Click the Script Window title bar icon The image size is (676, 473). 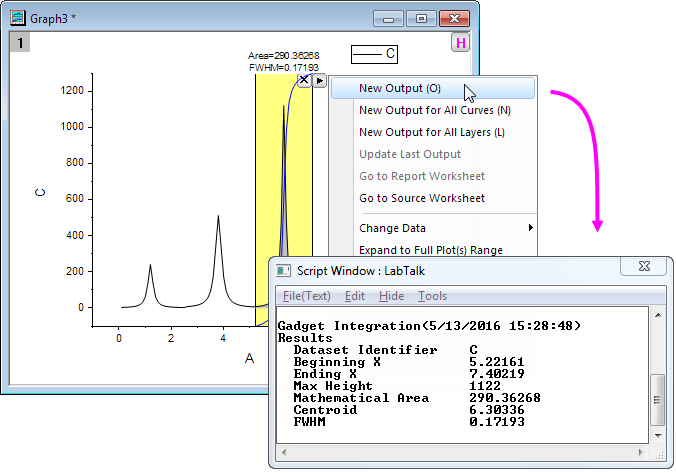click(284, 270)
